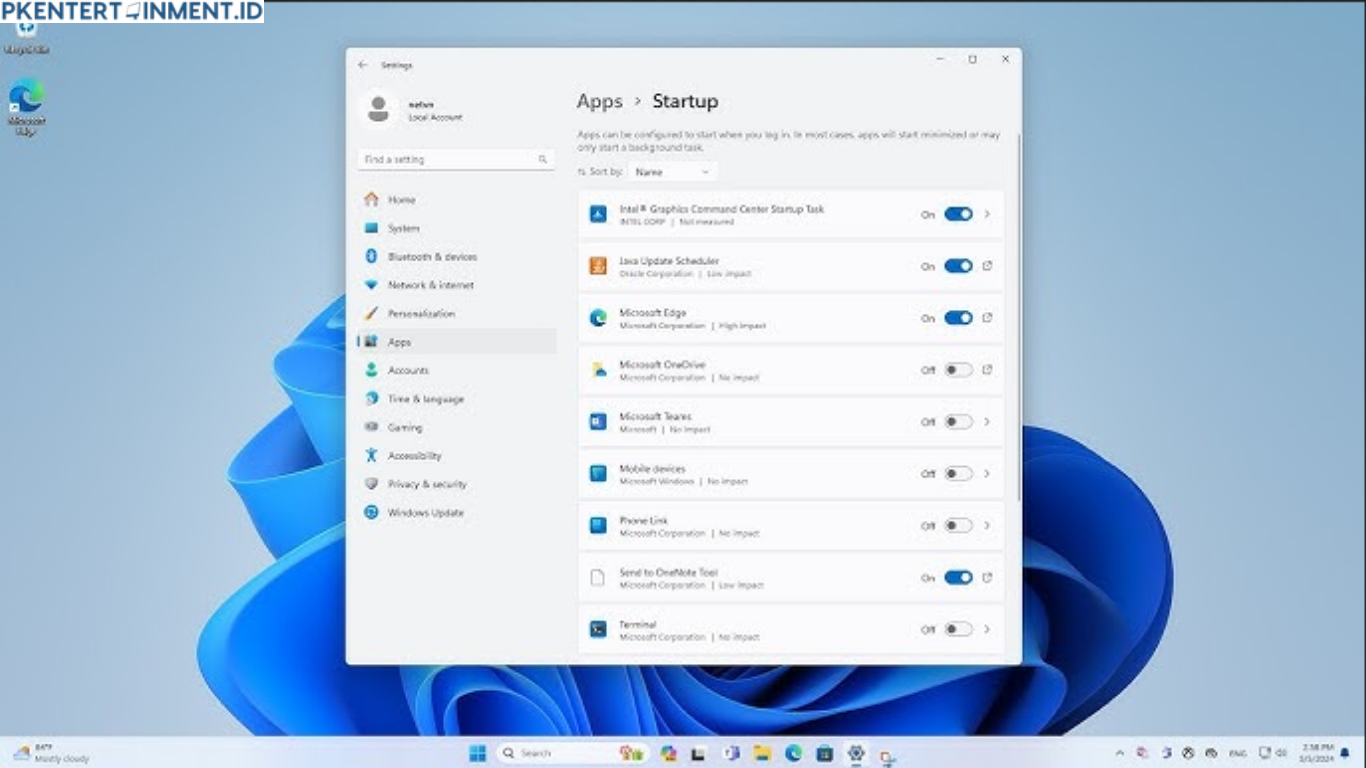Click the Microsoft Teams app icon
Screen dimensions: 1366x768
coord(598,422)
